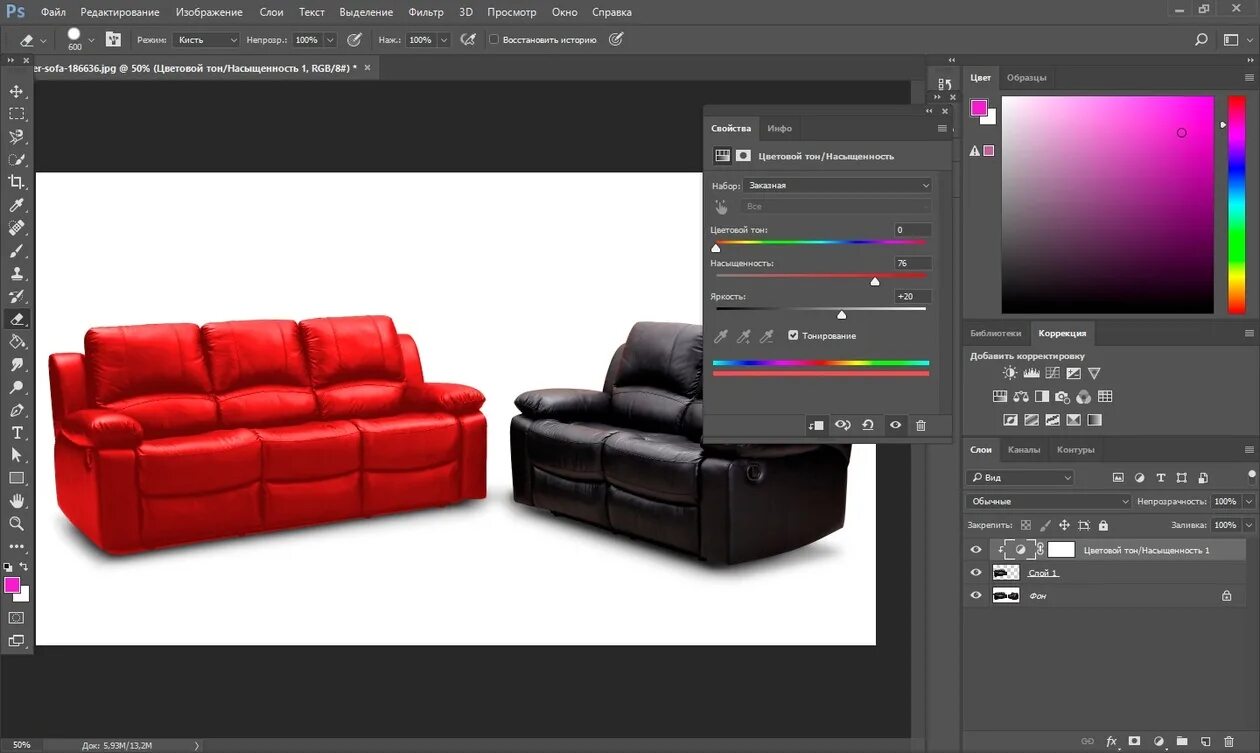
Task: Close the sofa document tab
Action: [367, 68]
